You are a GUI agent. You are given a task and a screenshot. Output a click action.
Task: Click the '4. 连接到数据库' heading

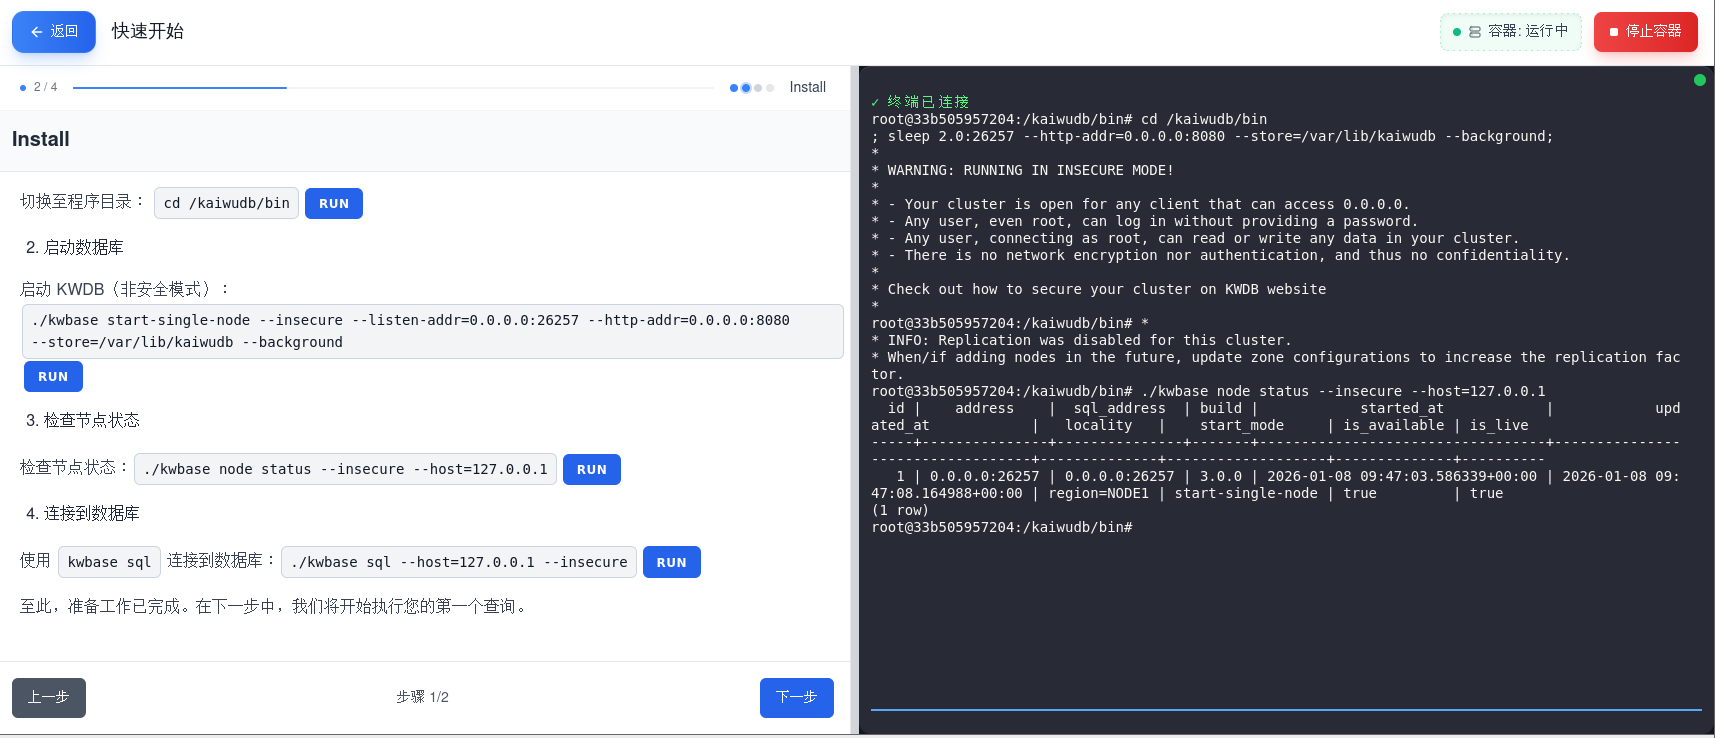(83, 513)
